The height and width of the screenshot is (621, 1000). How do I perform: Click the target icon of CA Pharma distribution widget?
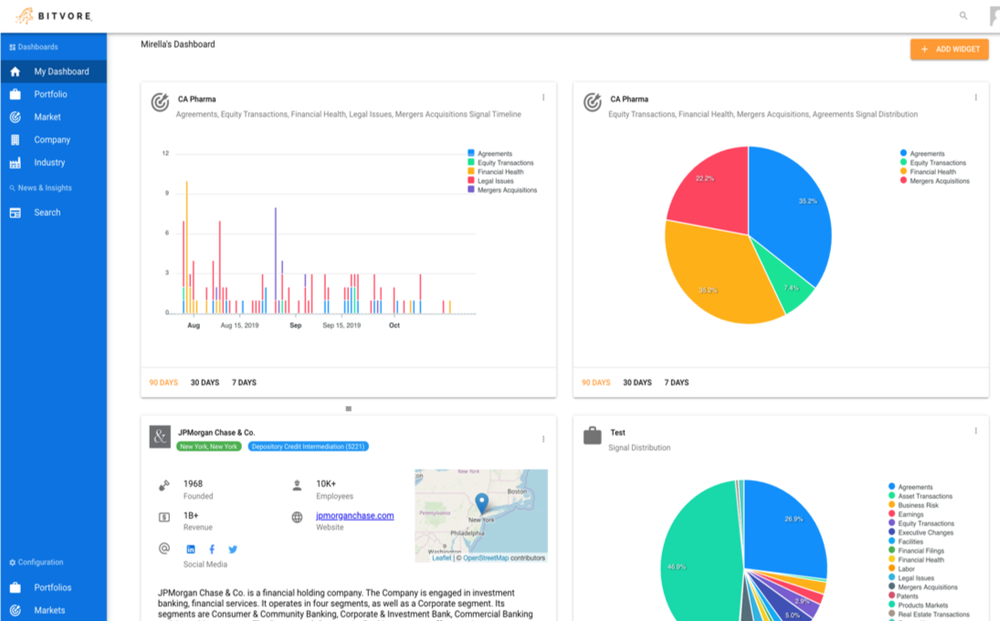[592, 102]
